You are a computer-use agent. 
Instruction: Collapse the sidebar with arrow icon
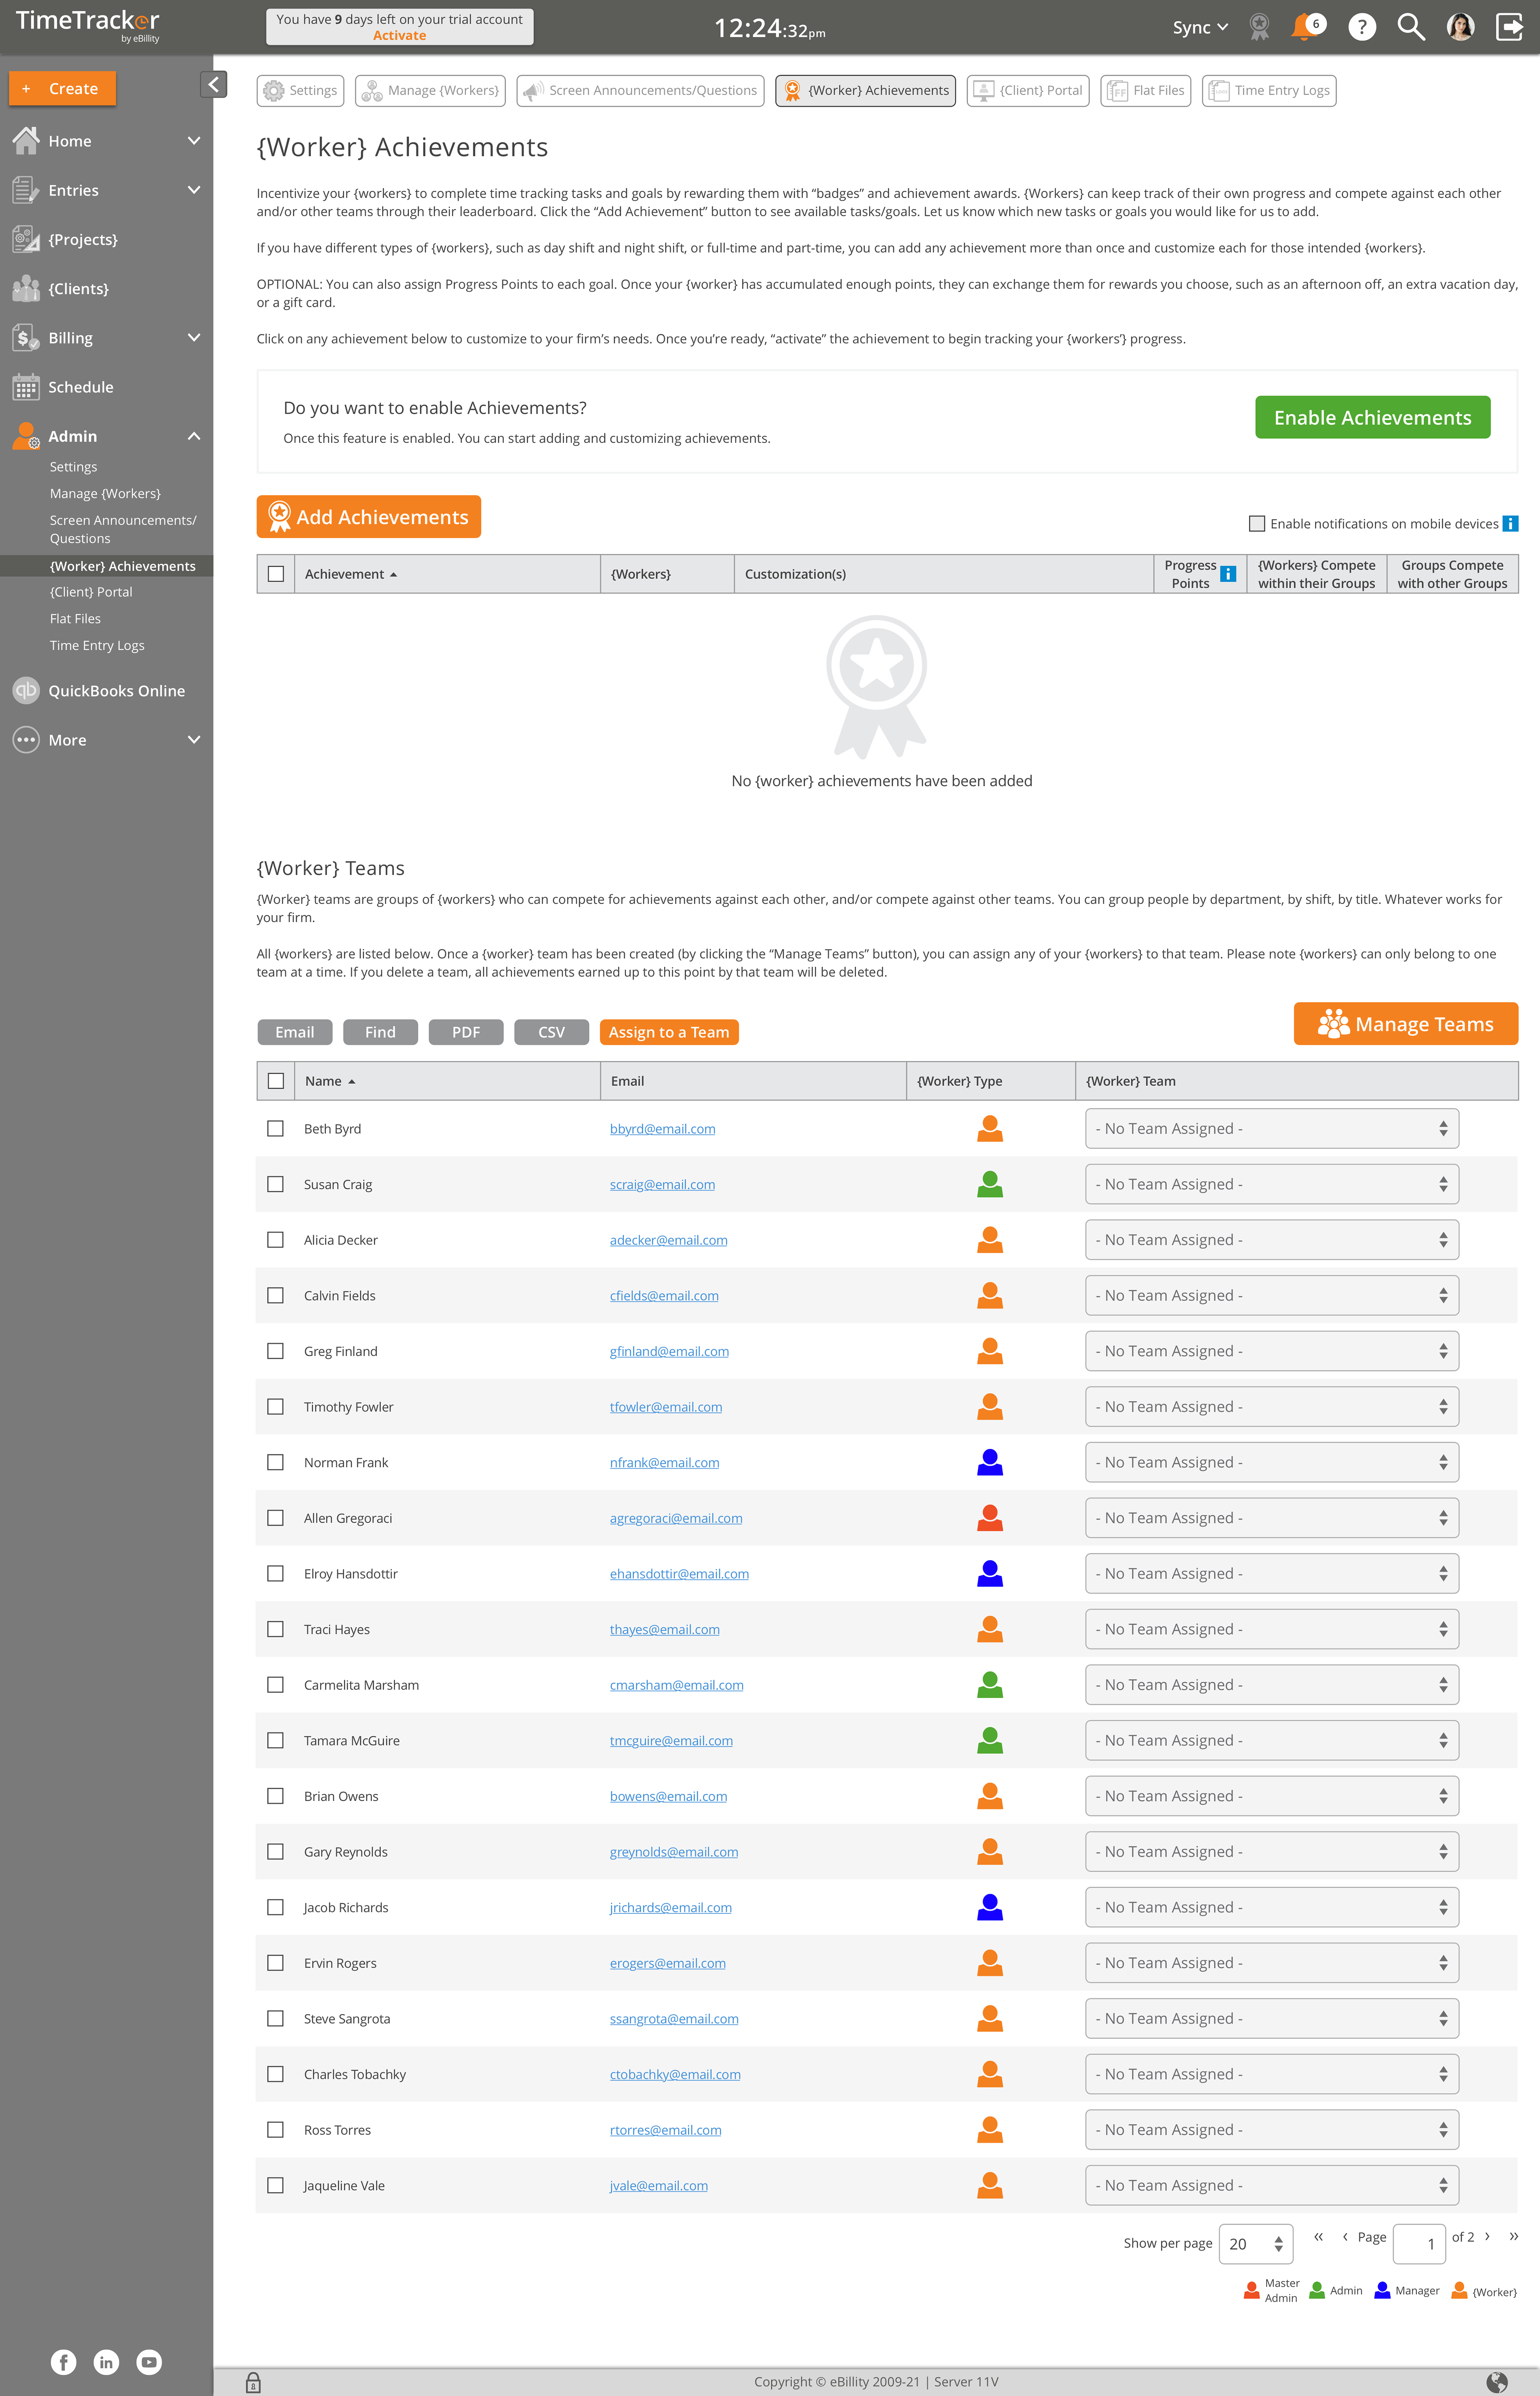pyautogui.click(x=213, y=85)
